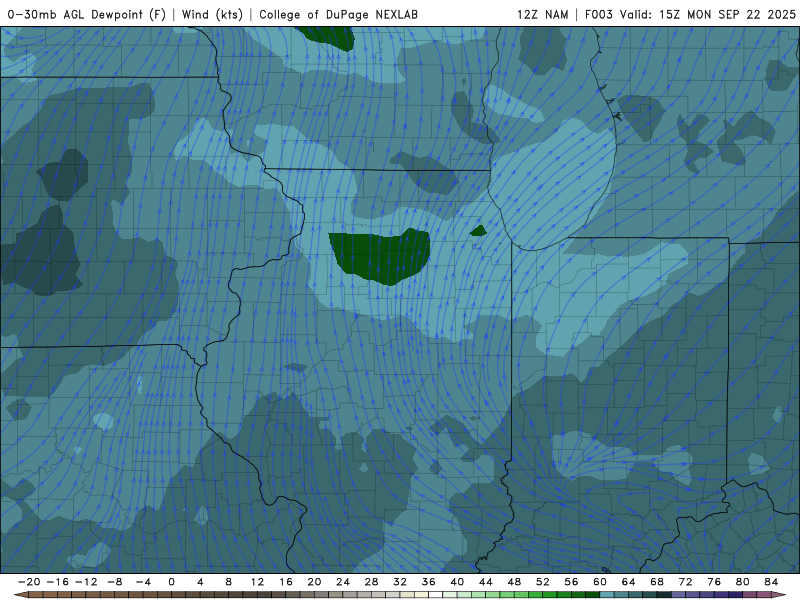Viewport: 800px width, 600px height.
Task: Click the 60 legend value
Action: (x=600, y=582)
